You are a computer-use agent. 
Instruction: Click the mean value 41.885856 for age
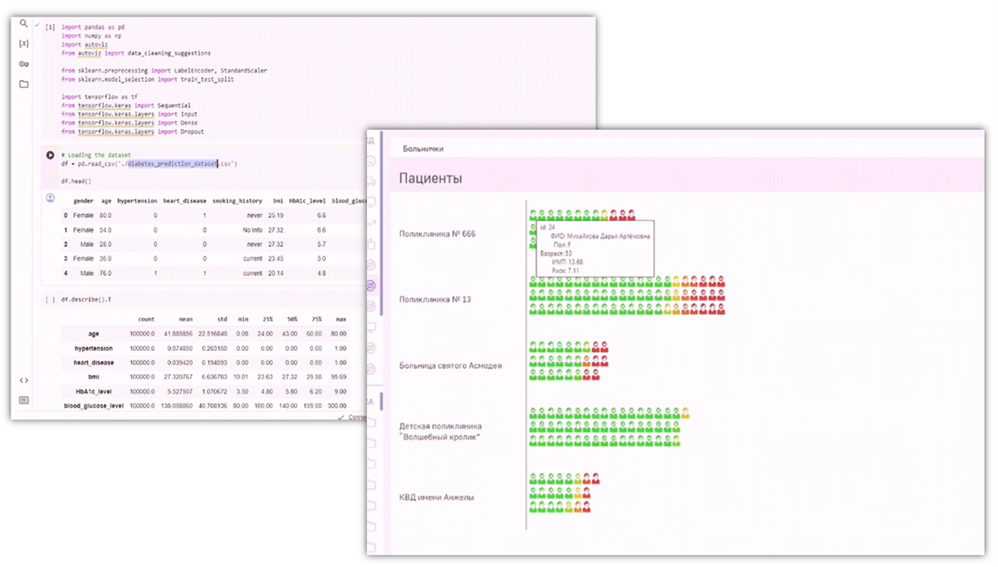tap(178, 334)
